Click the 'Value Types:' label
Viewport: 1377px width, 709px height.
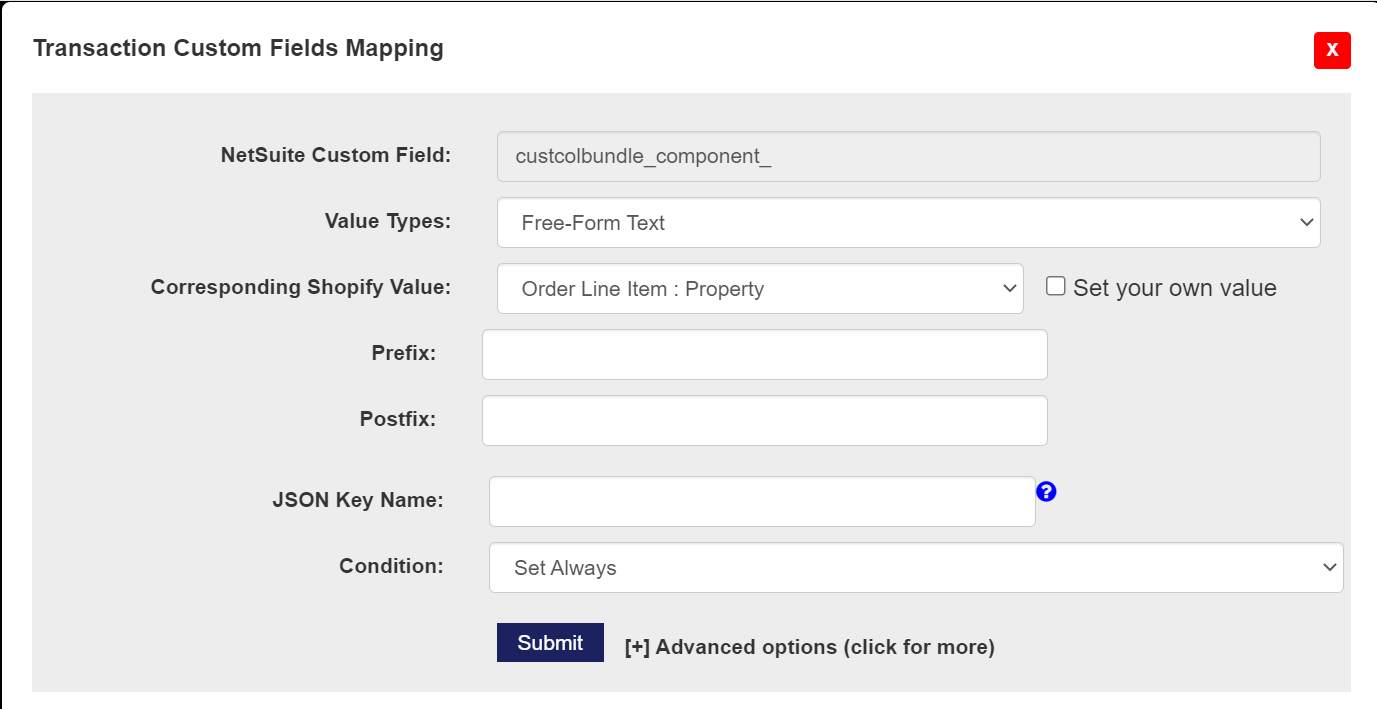point(388,221)
